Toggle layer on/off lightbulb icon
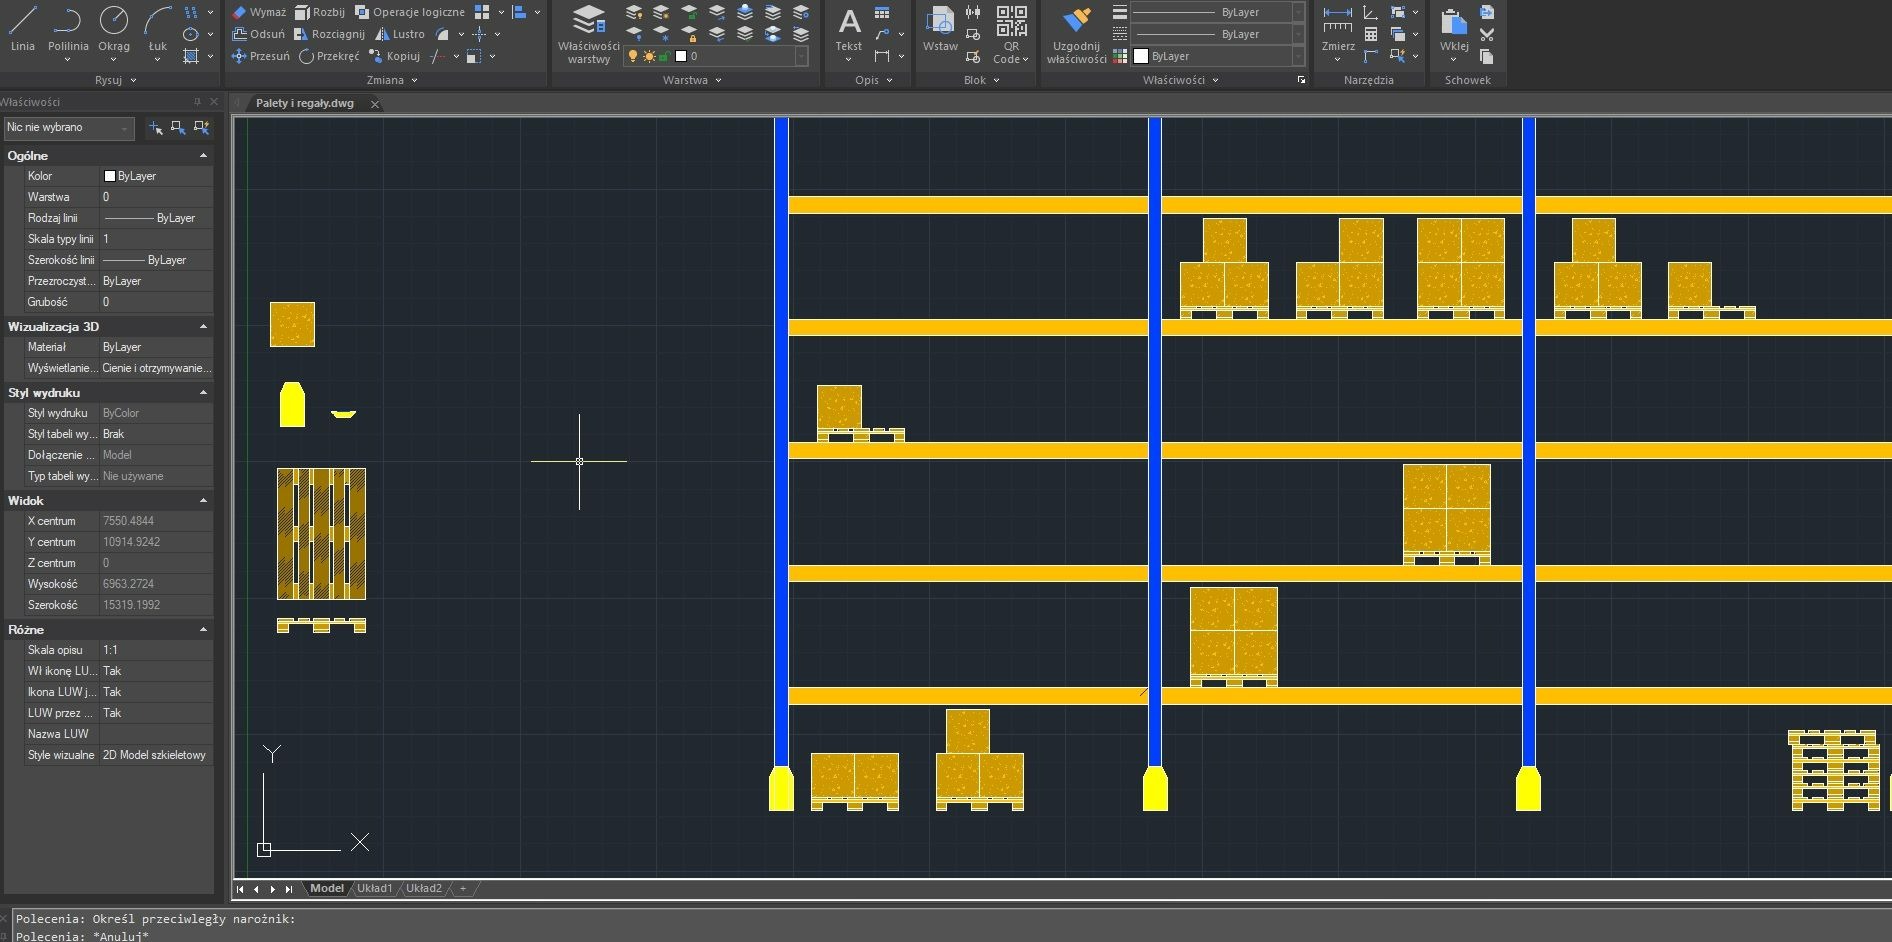 pos(633,57)
